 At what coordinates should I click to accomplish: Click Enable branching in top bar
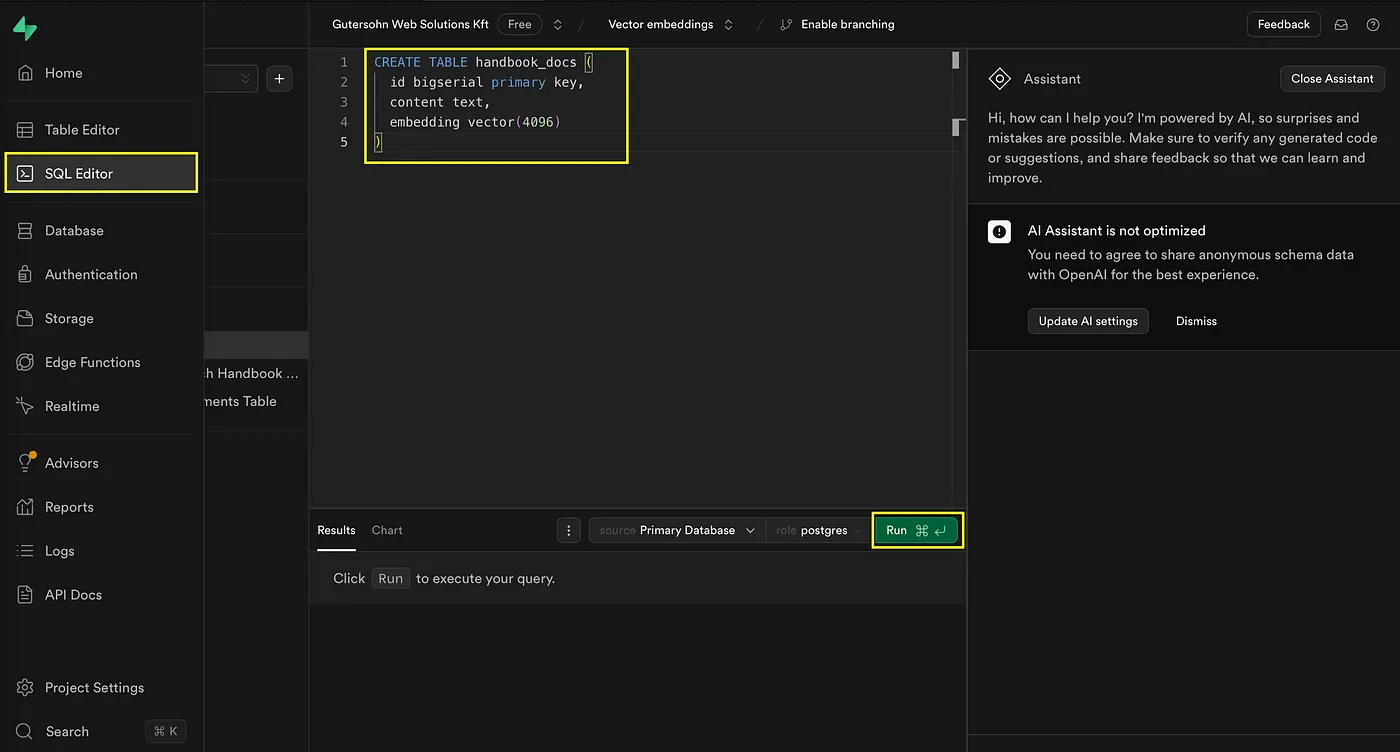(x=837, y=25)
